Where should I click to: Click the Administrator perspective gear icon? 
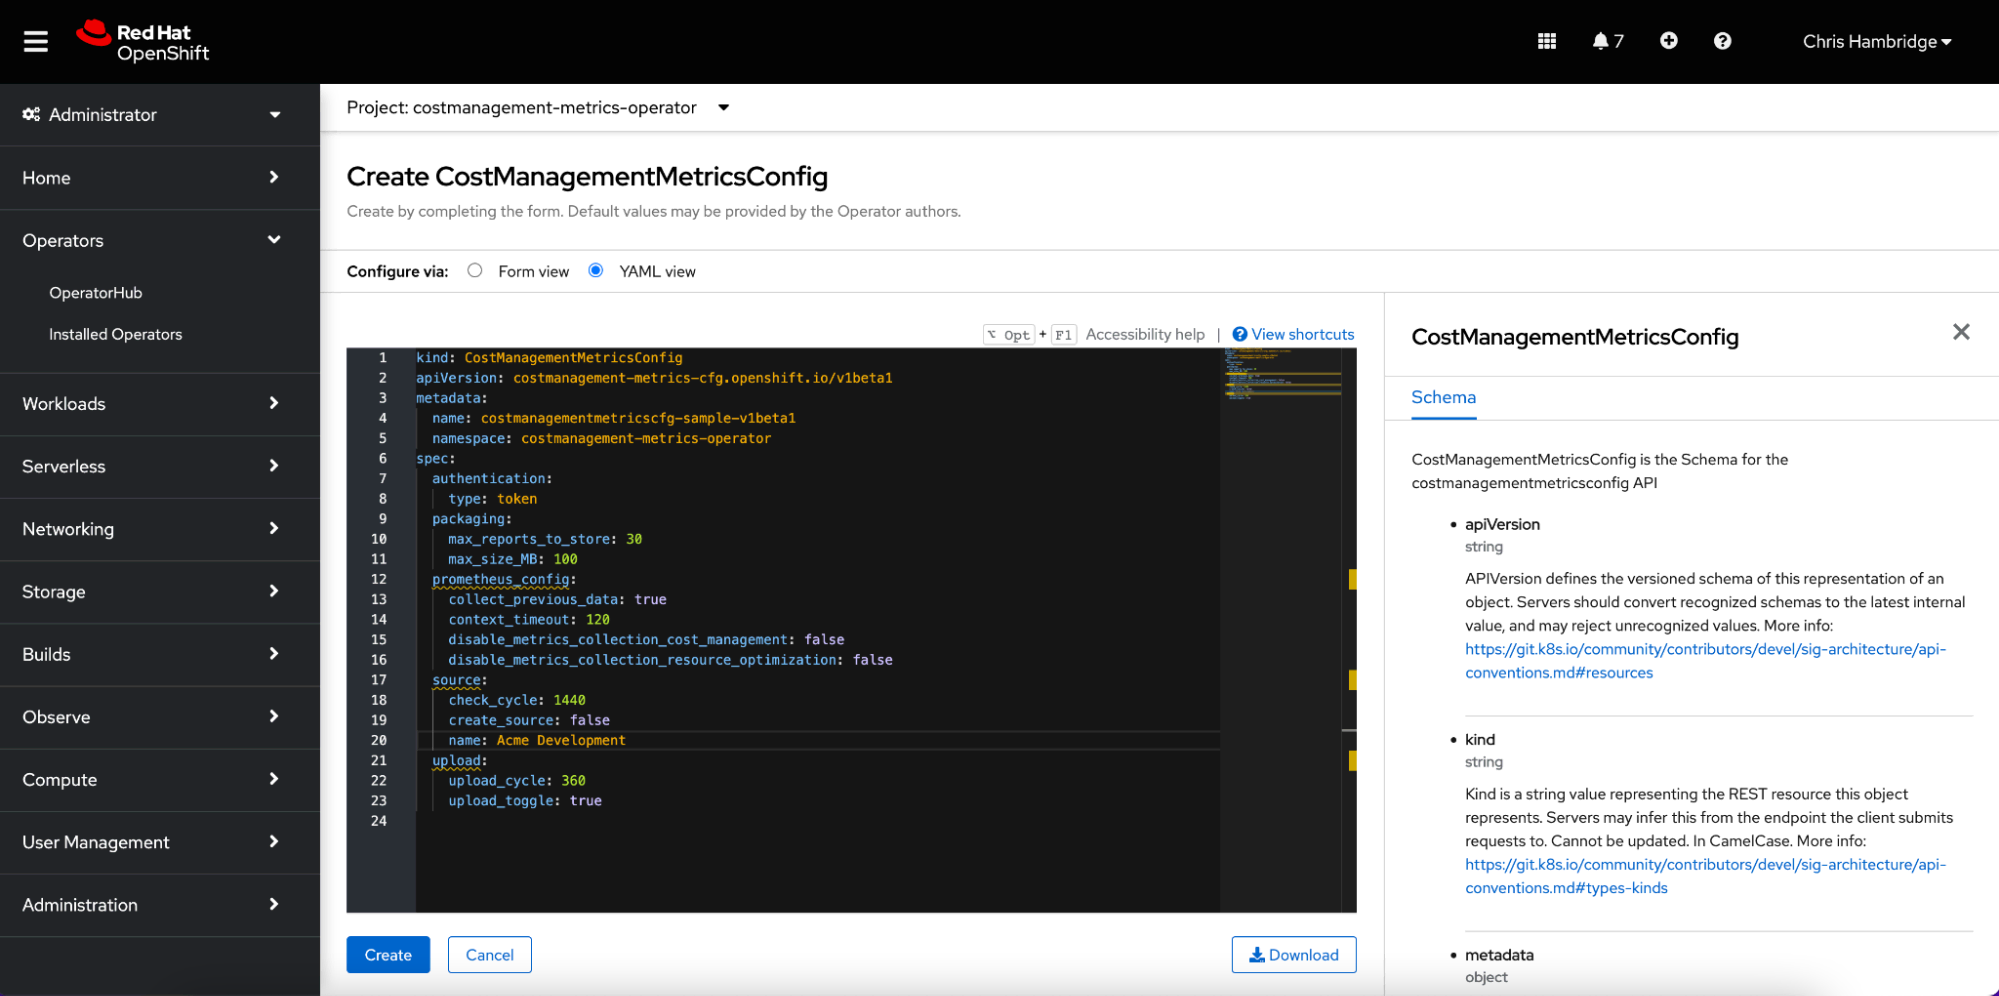pos(31,114)
